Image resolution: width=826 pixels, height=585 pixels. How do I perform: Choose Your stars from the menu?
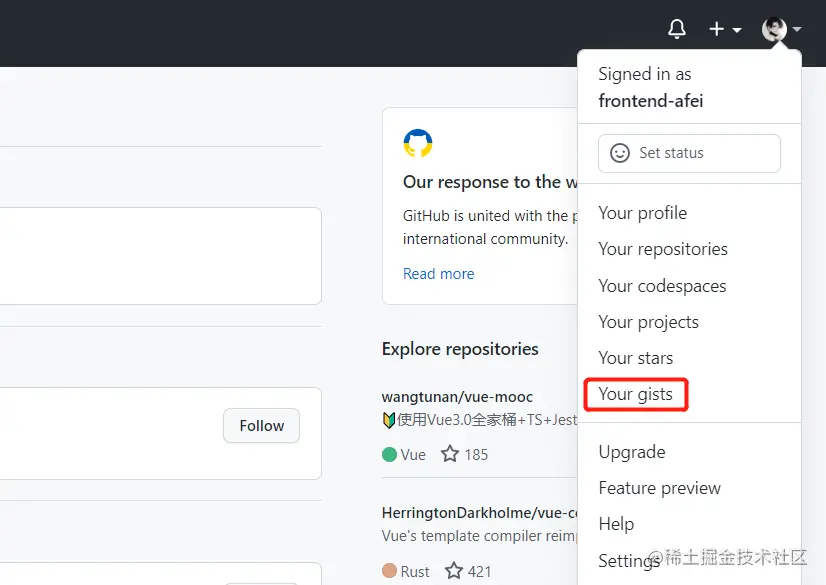coord(635,358)
